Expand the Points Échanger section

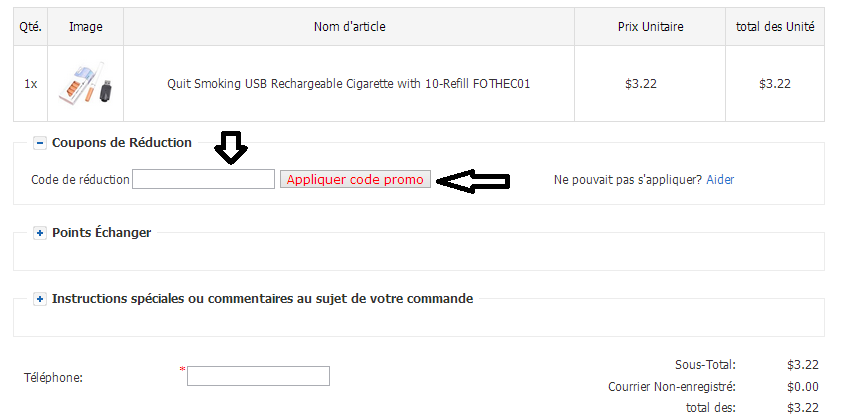40,233
